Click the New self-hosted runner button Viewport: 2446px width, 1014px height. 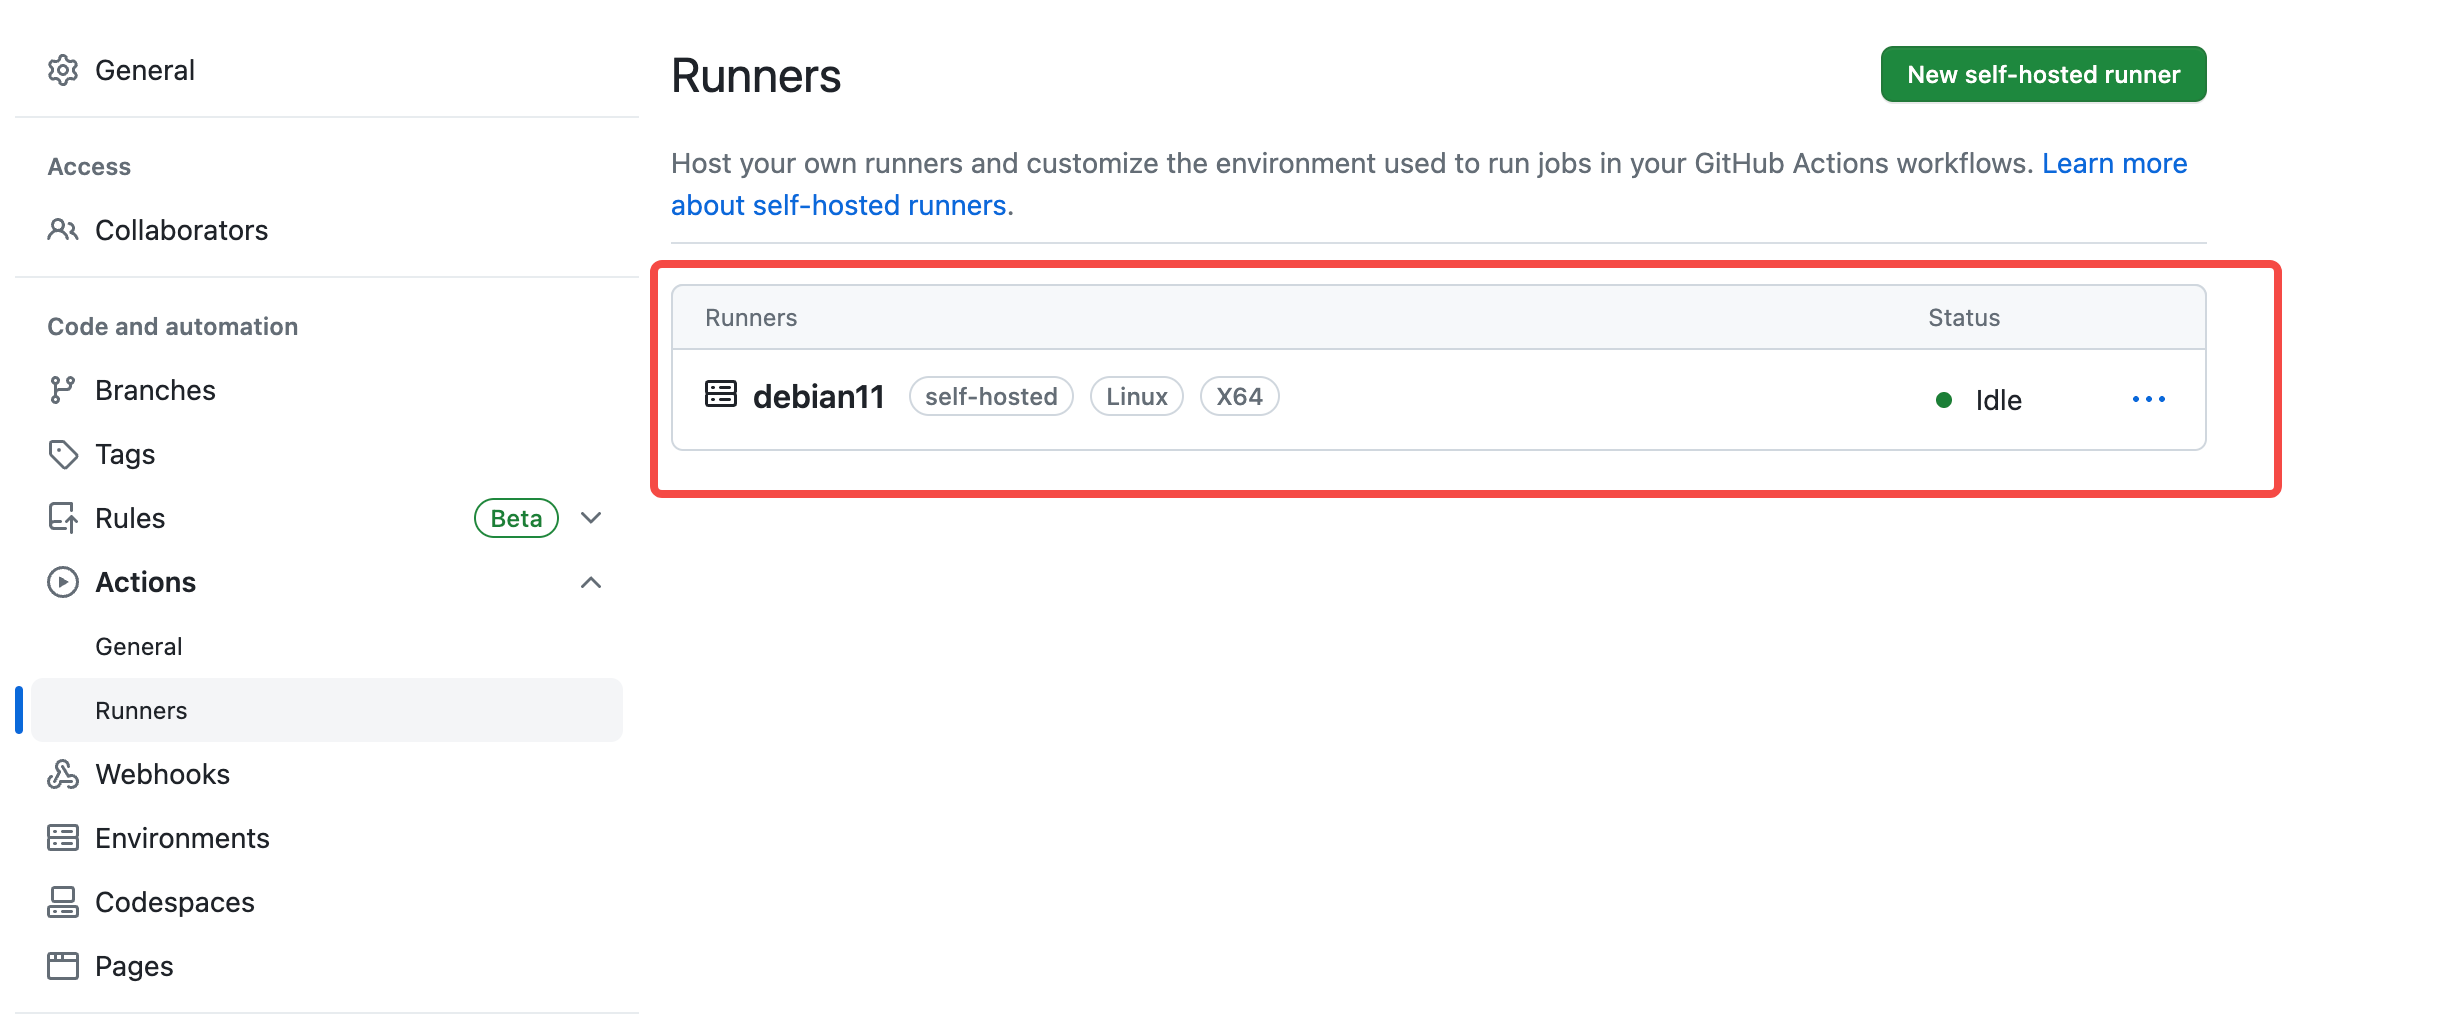[x=2043, y=74]
